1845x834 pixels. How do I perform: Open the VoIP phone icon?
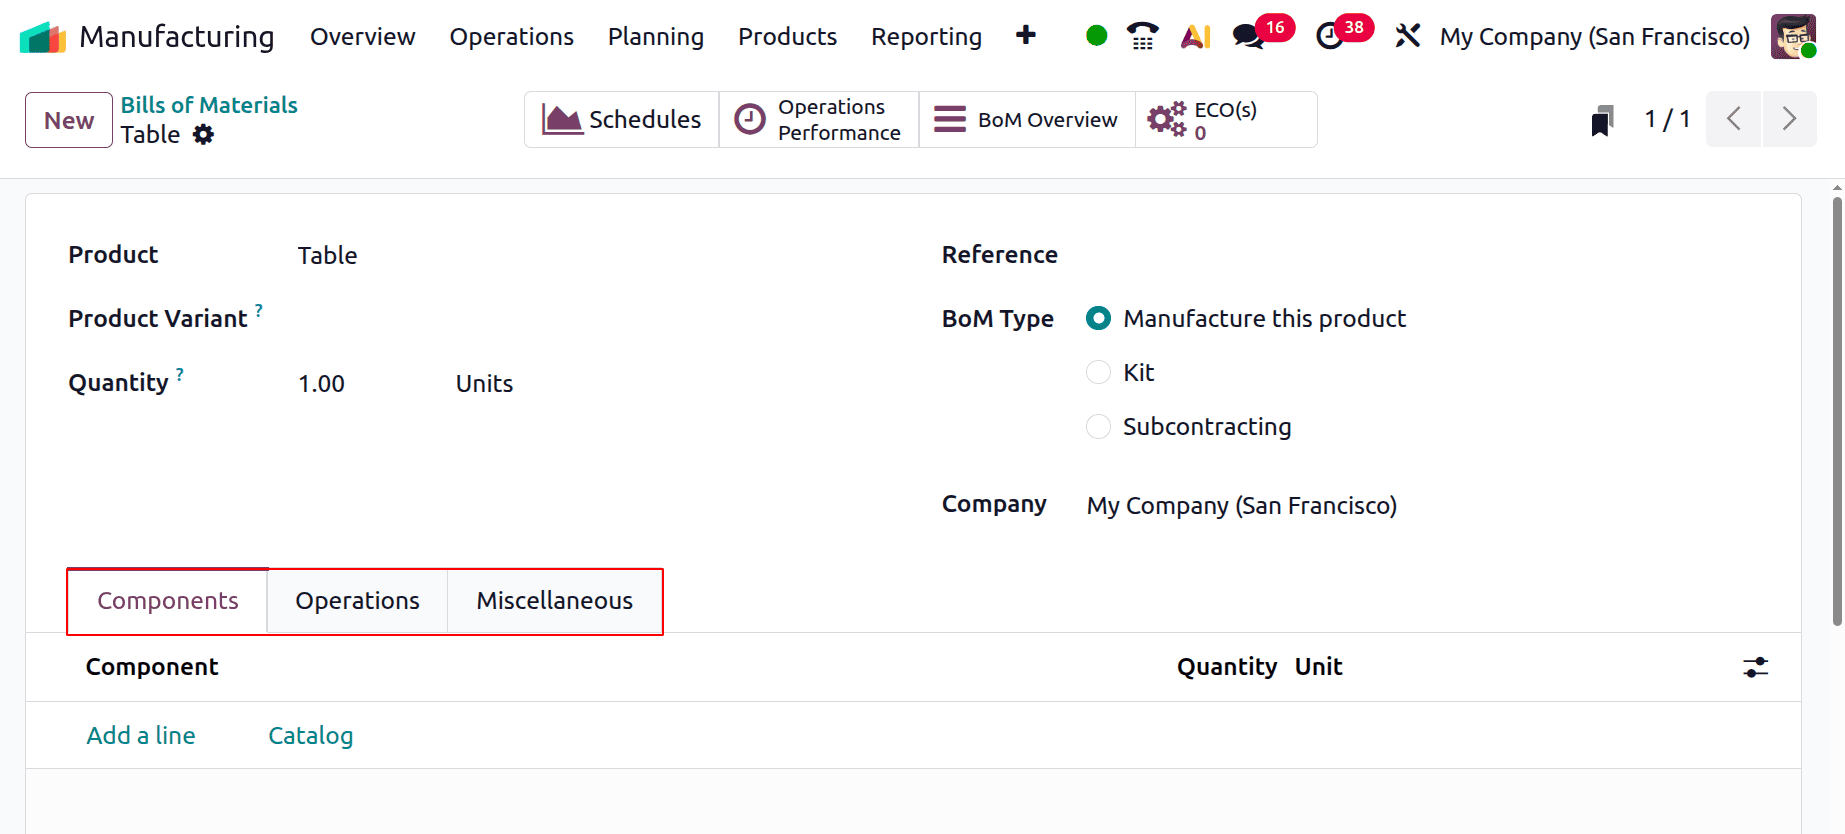coord(1142,36)
